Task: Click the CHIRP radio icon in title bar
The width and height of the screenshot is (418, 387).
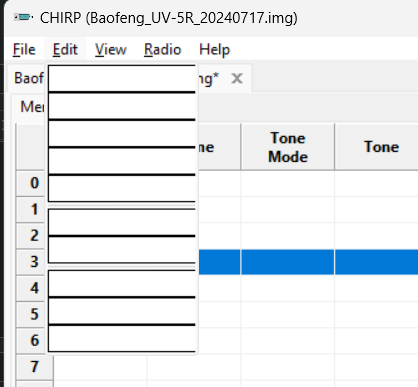Action: coord(23,17)
